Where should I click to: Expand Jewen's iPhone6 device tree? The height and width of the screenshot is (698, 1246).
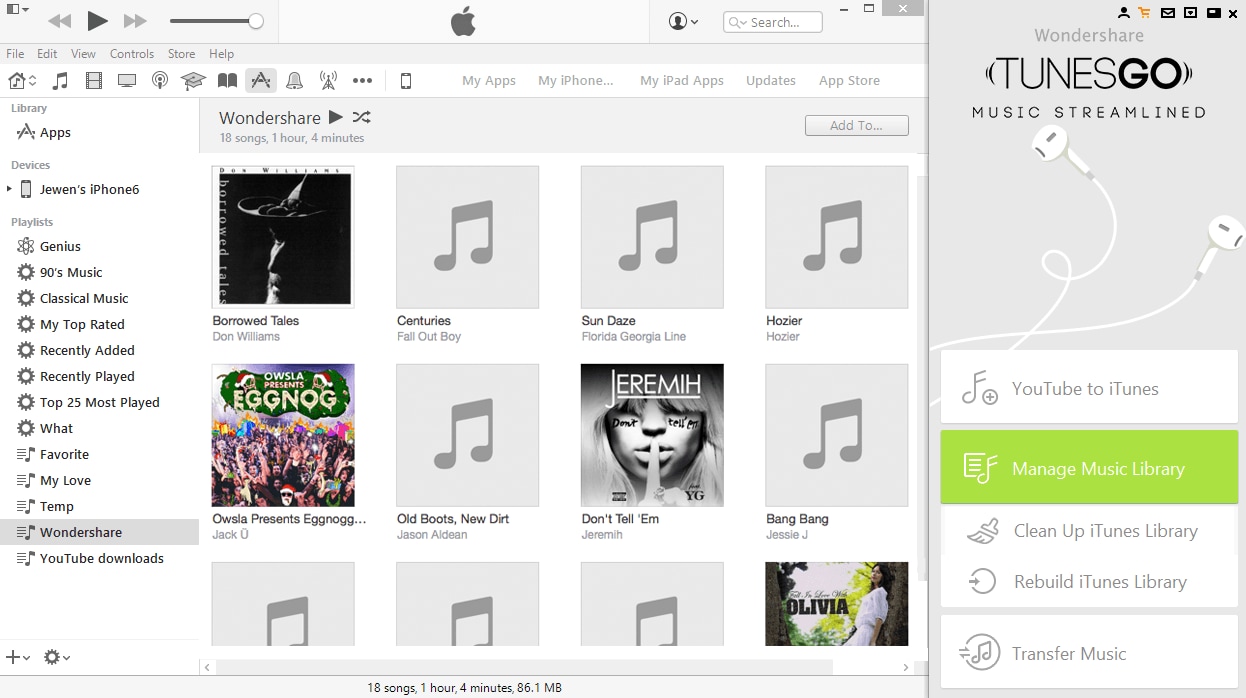click(x=9, y=189)
